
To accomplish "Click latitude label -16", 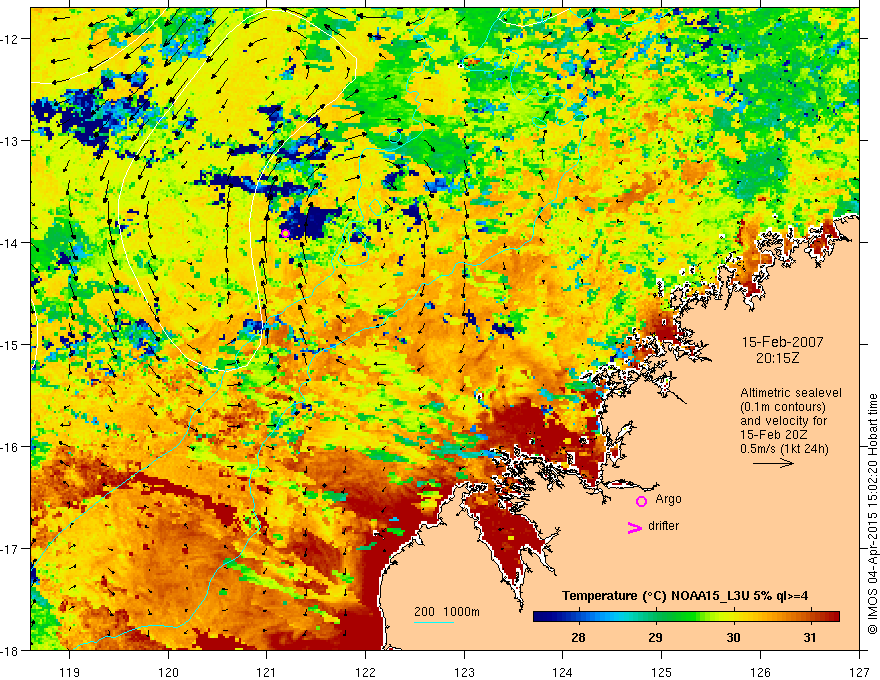I will coord(11,447).
